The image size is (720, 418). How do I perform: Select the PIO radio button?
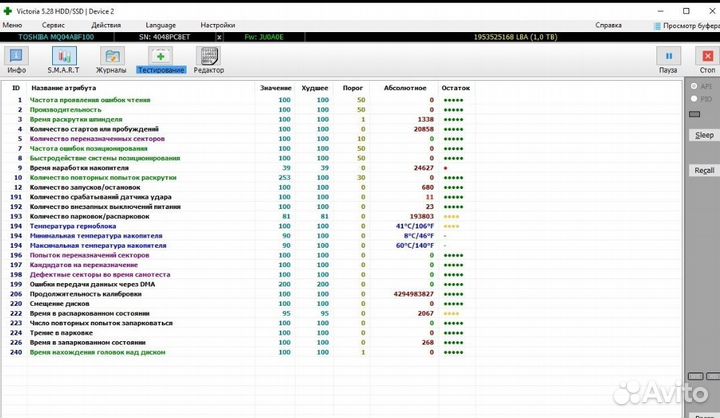pyautogui.click(x=696, y=99)
